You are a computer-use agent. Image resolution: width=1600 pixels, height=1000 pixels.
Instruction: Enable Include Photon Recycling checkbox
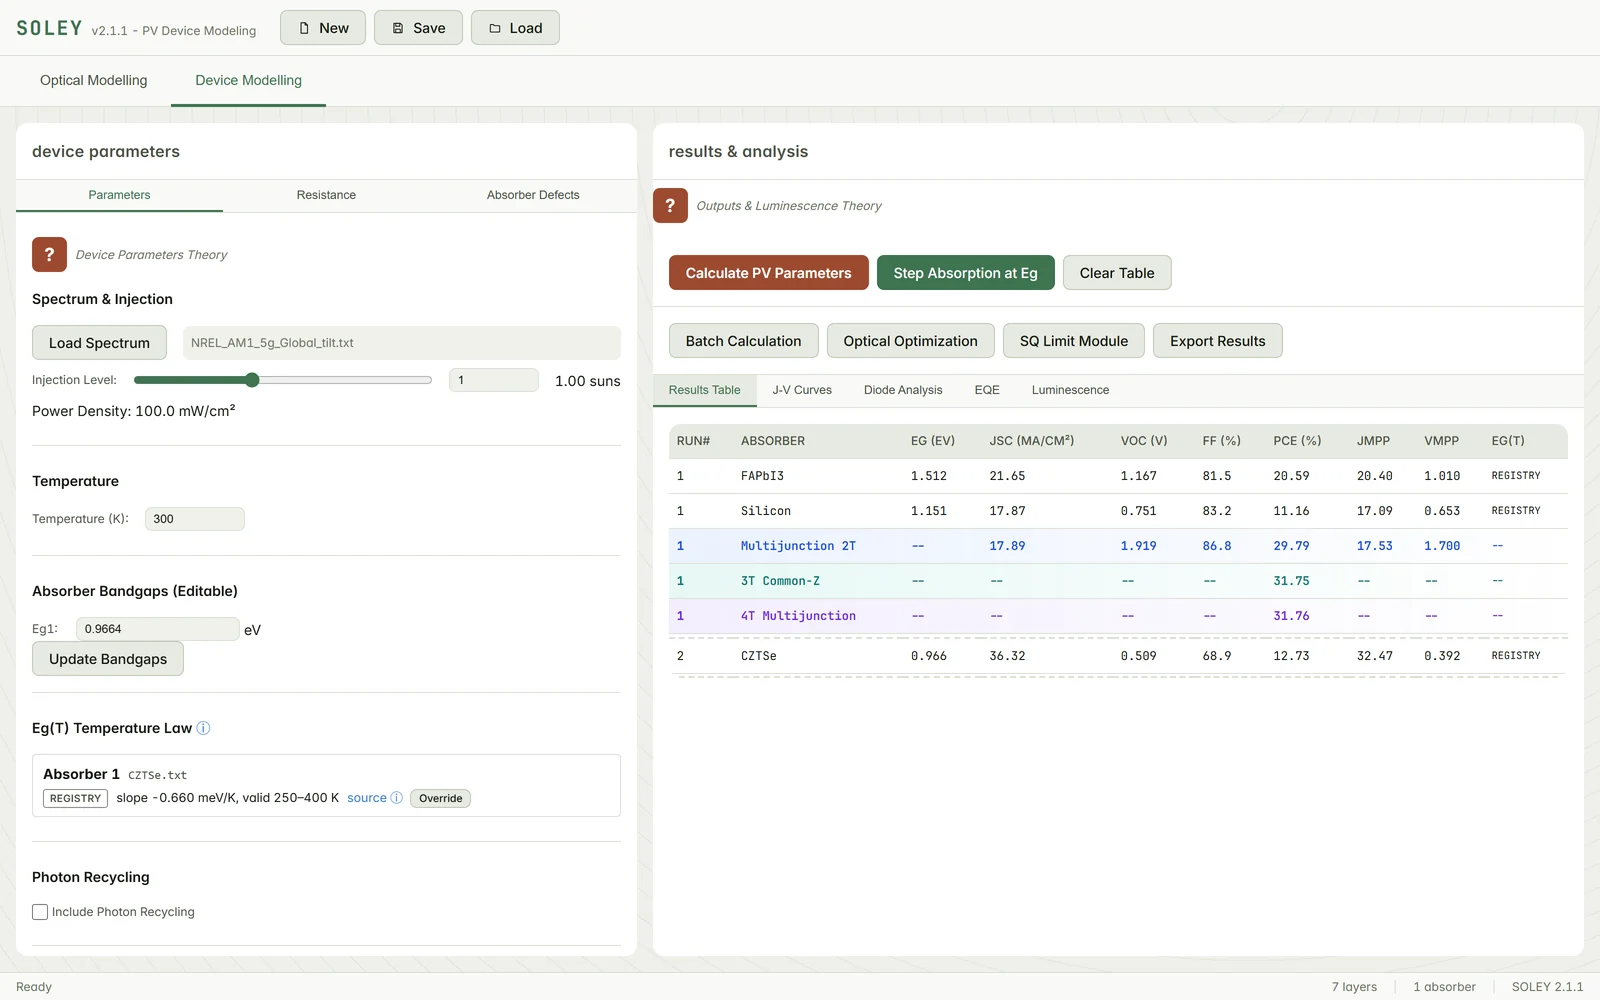tap(40, 912)
